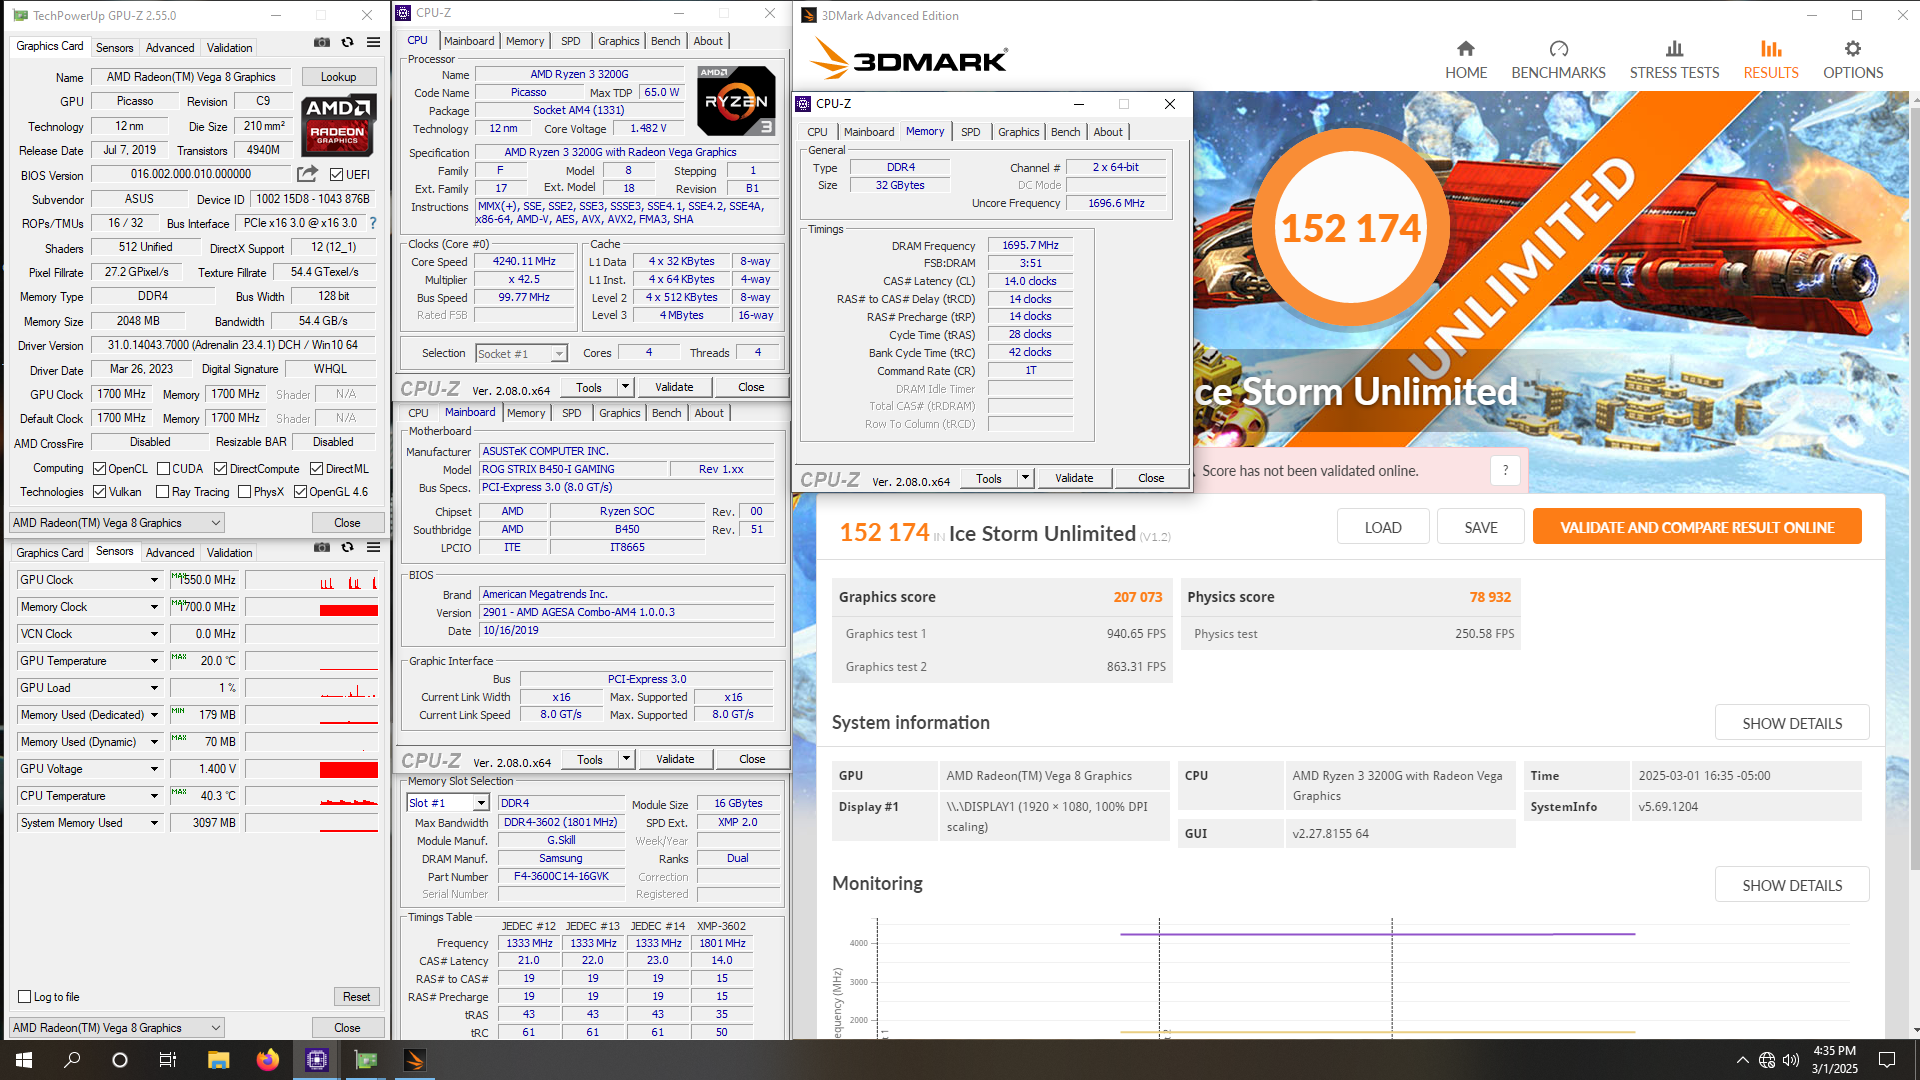Switch to GPU-Z taskbar icon

366,1060
